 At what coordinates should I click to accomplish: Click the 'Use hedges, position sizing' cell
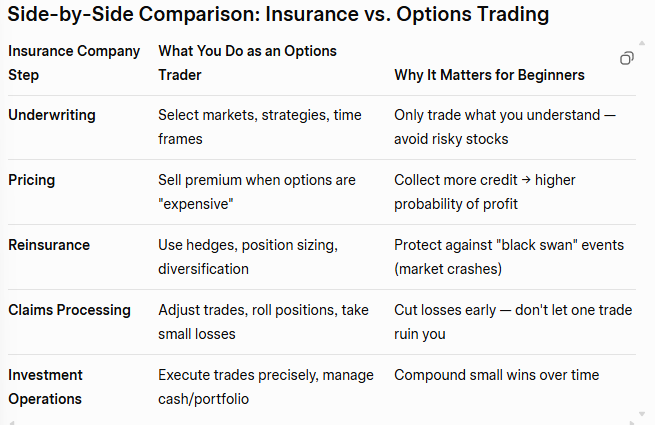248,257
